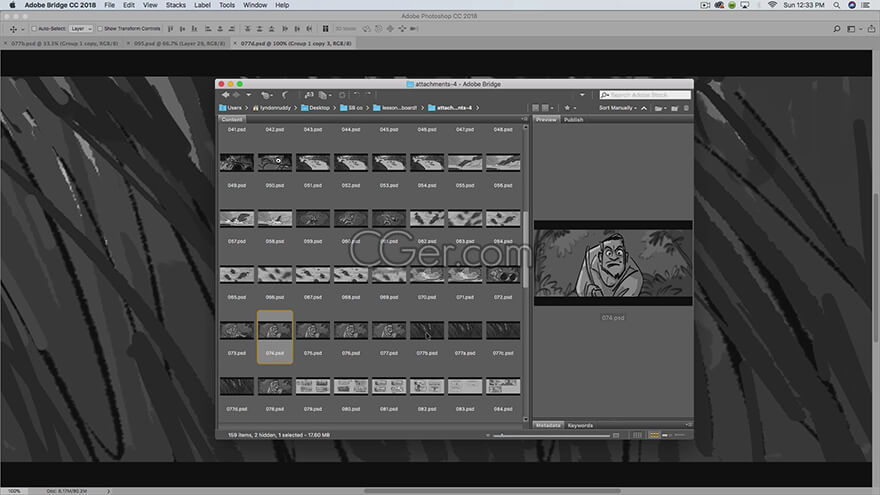The image size is (880, 495).
Task: Open thumbnail quality options dropdown
Action: pos(547,108)
